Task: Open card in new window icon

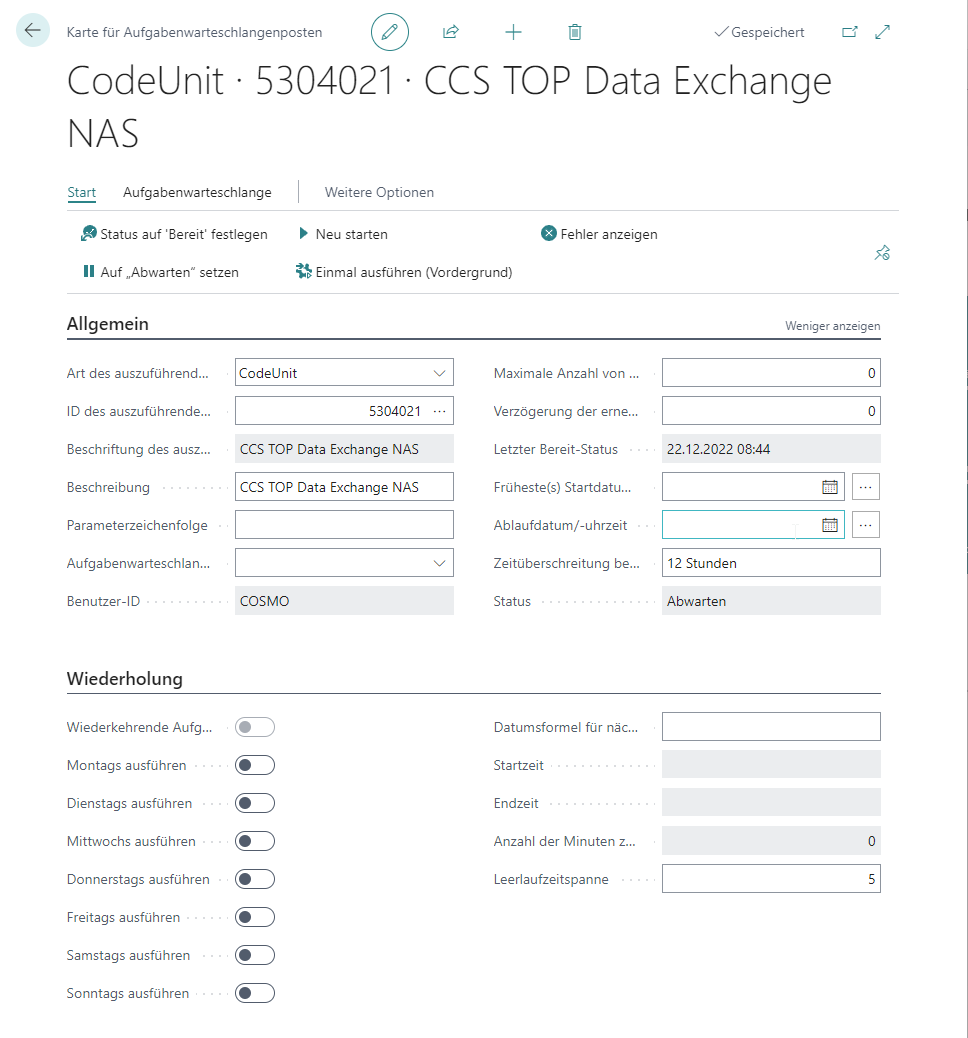Action: point(849,32)
